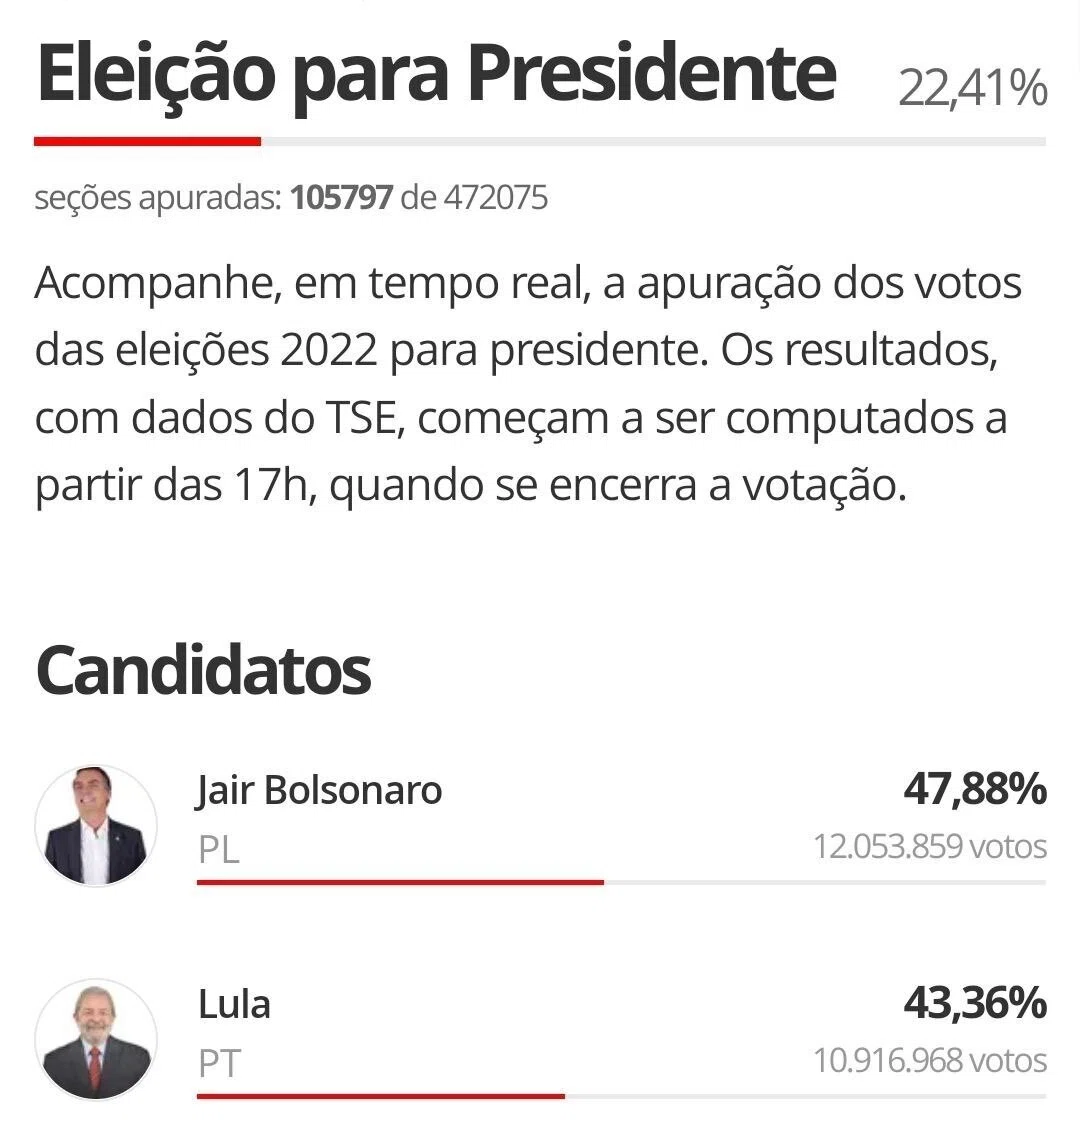Click the Acompanhe em tempo real paragraph
This screenshot has height=1136, width=1080.
click(x=528, y=383)
